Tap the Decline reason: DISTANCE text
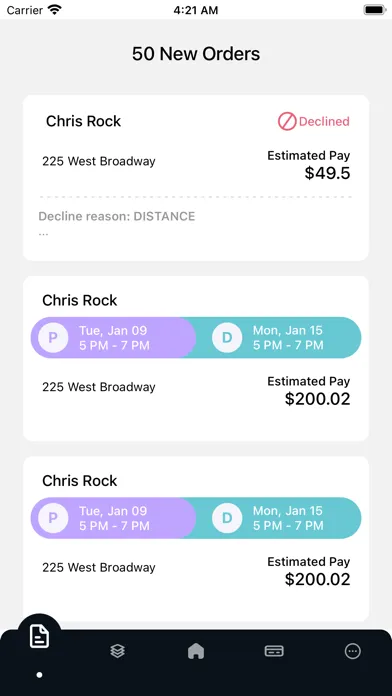The image size is (392, 696). 117,216
